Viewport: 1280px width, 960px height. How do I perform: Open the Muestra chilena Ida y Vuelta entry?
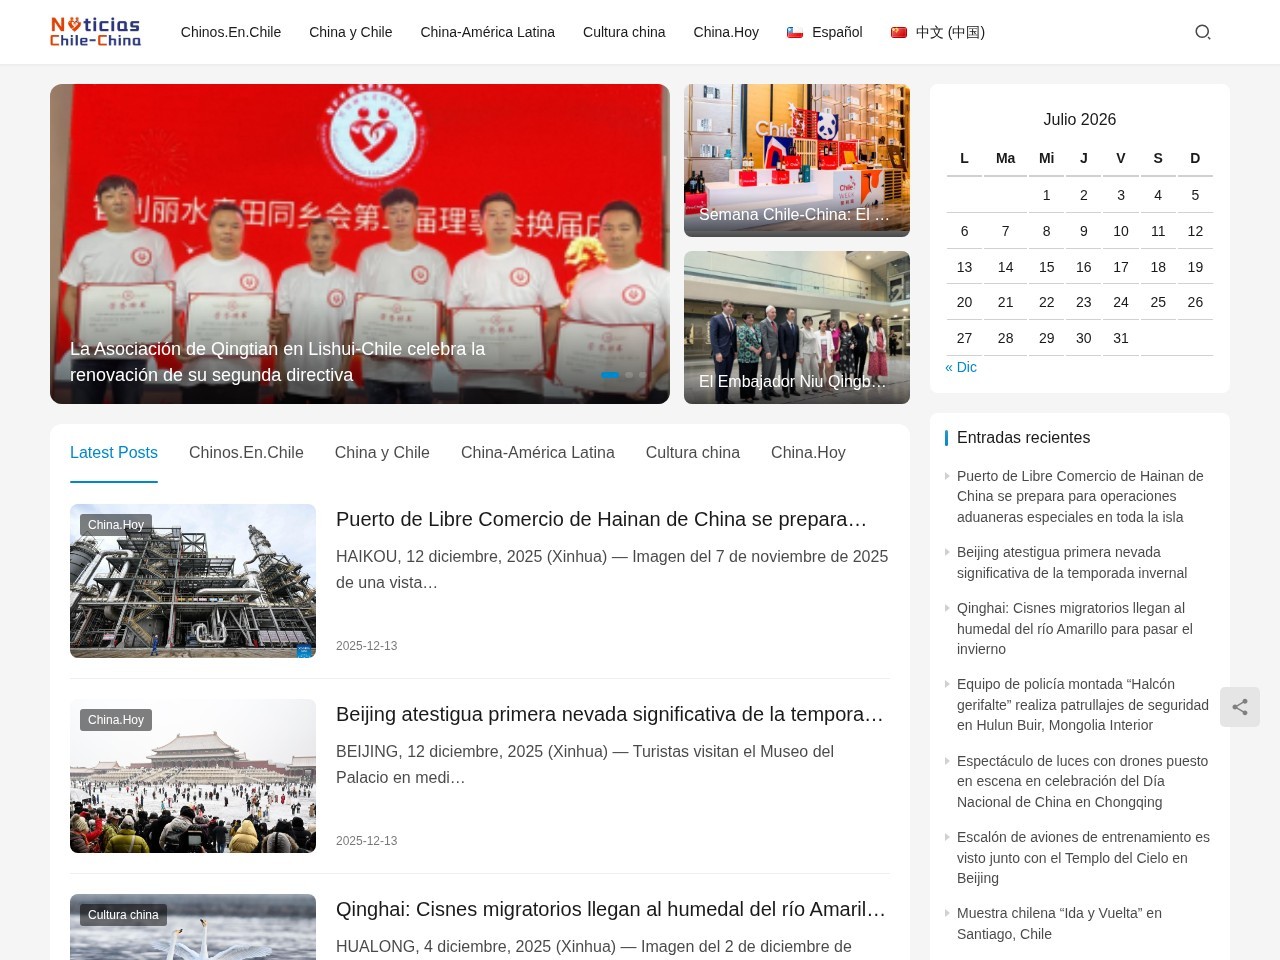coord(1059,923)
